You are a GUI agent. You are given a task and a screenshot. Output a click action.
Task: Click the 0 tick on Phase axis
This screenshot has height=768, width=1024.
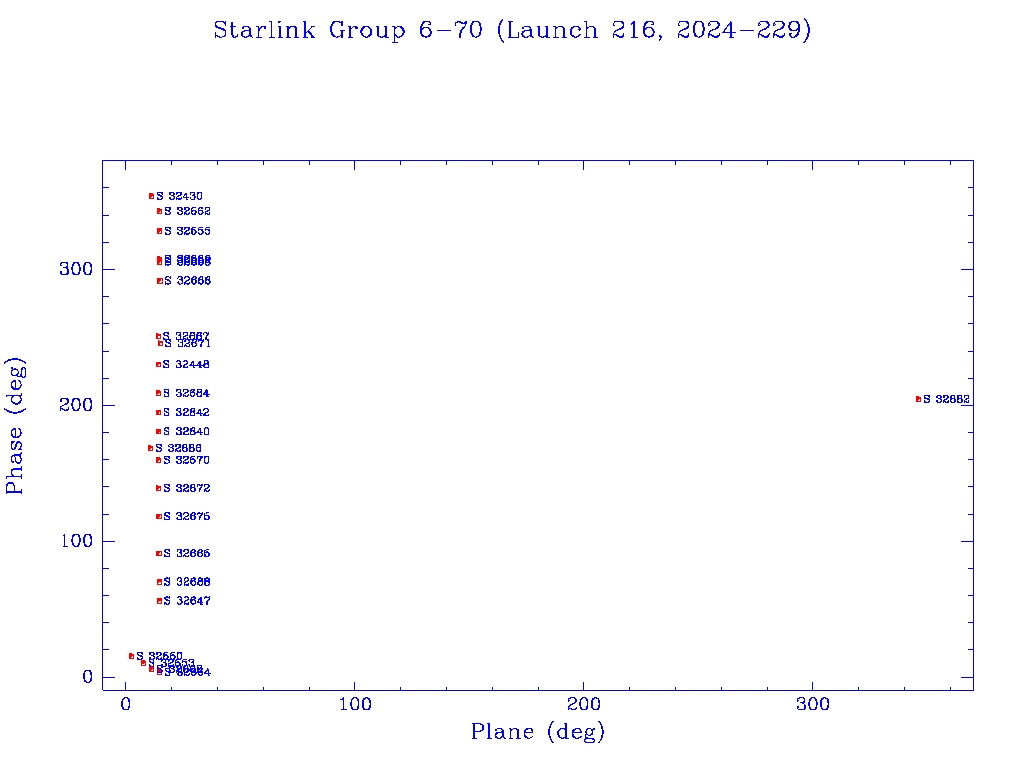point(88,677)
